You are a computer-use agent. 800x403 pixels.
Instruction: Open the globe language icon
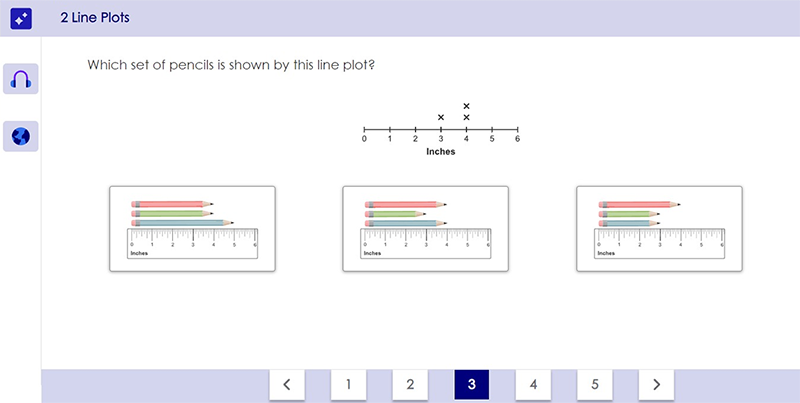click(21, 136)
